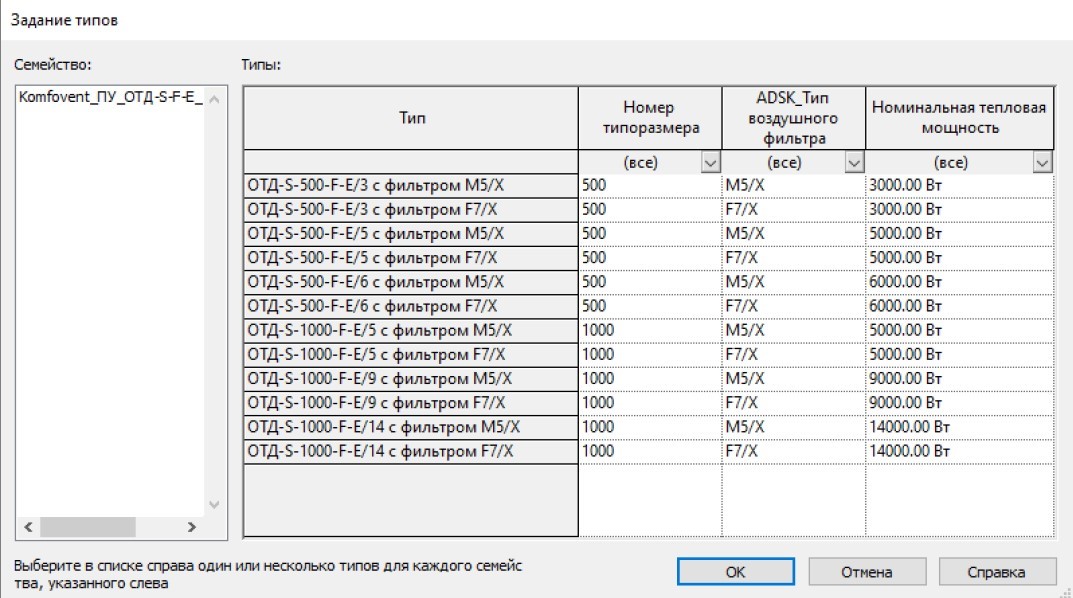This screenshot has height=598, width=1073.
Task: Select the Komfovent_ПУ_ОТД-S-F-E_ family entry
Action: (110, 96)
